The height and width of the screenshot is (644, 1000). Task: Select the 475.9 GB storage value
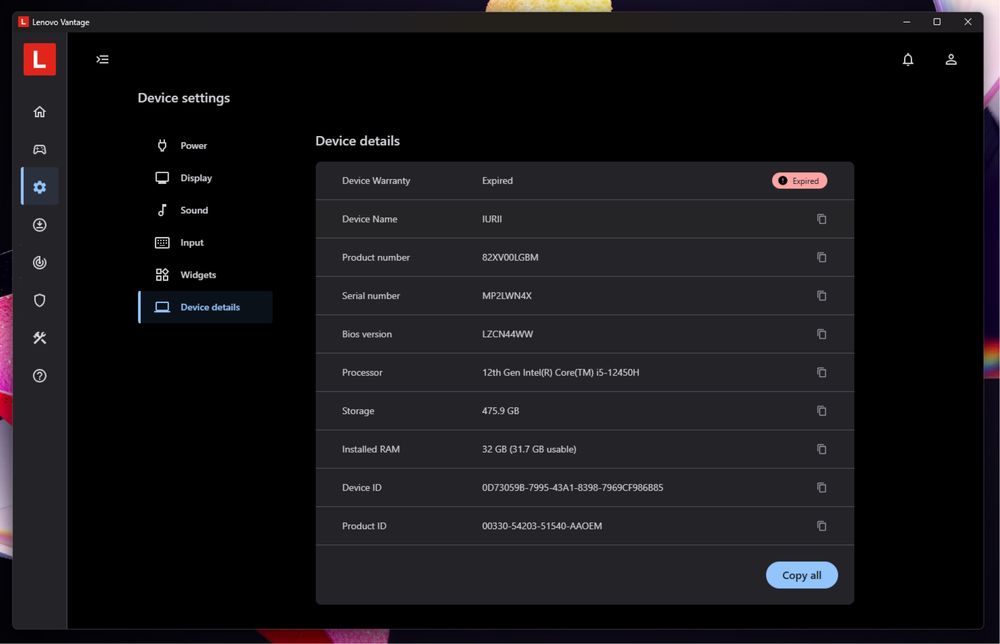[x=500, y=411]
